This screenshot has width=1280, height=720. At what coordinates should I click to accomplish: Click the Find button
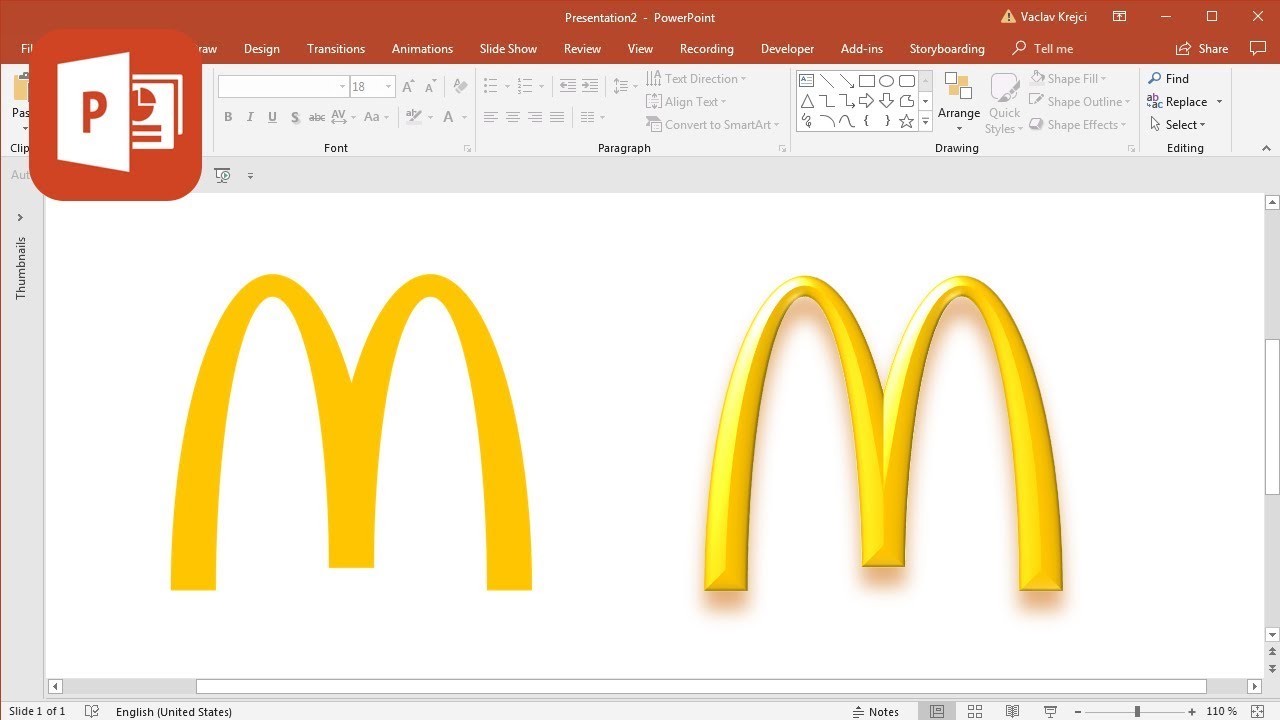pyautogui.click(x=1169, y=78)
